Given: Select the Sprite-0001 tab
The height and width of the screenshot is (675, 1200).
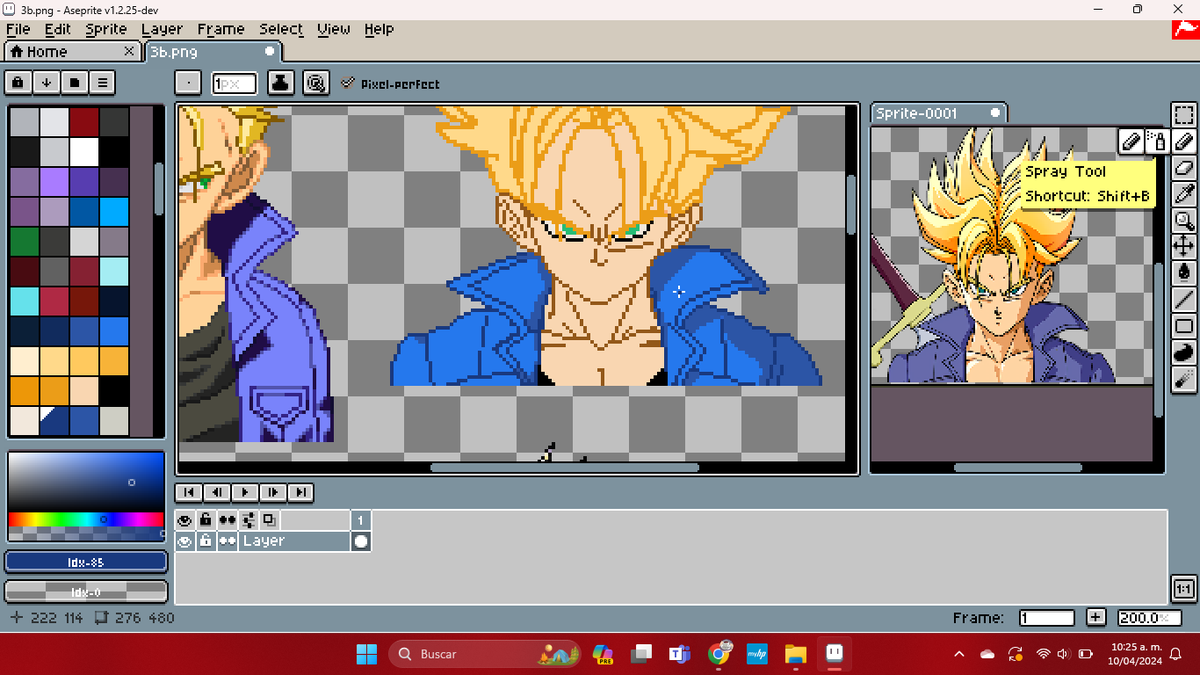Looking at the screenshot, I should click(x=939, y=113).
